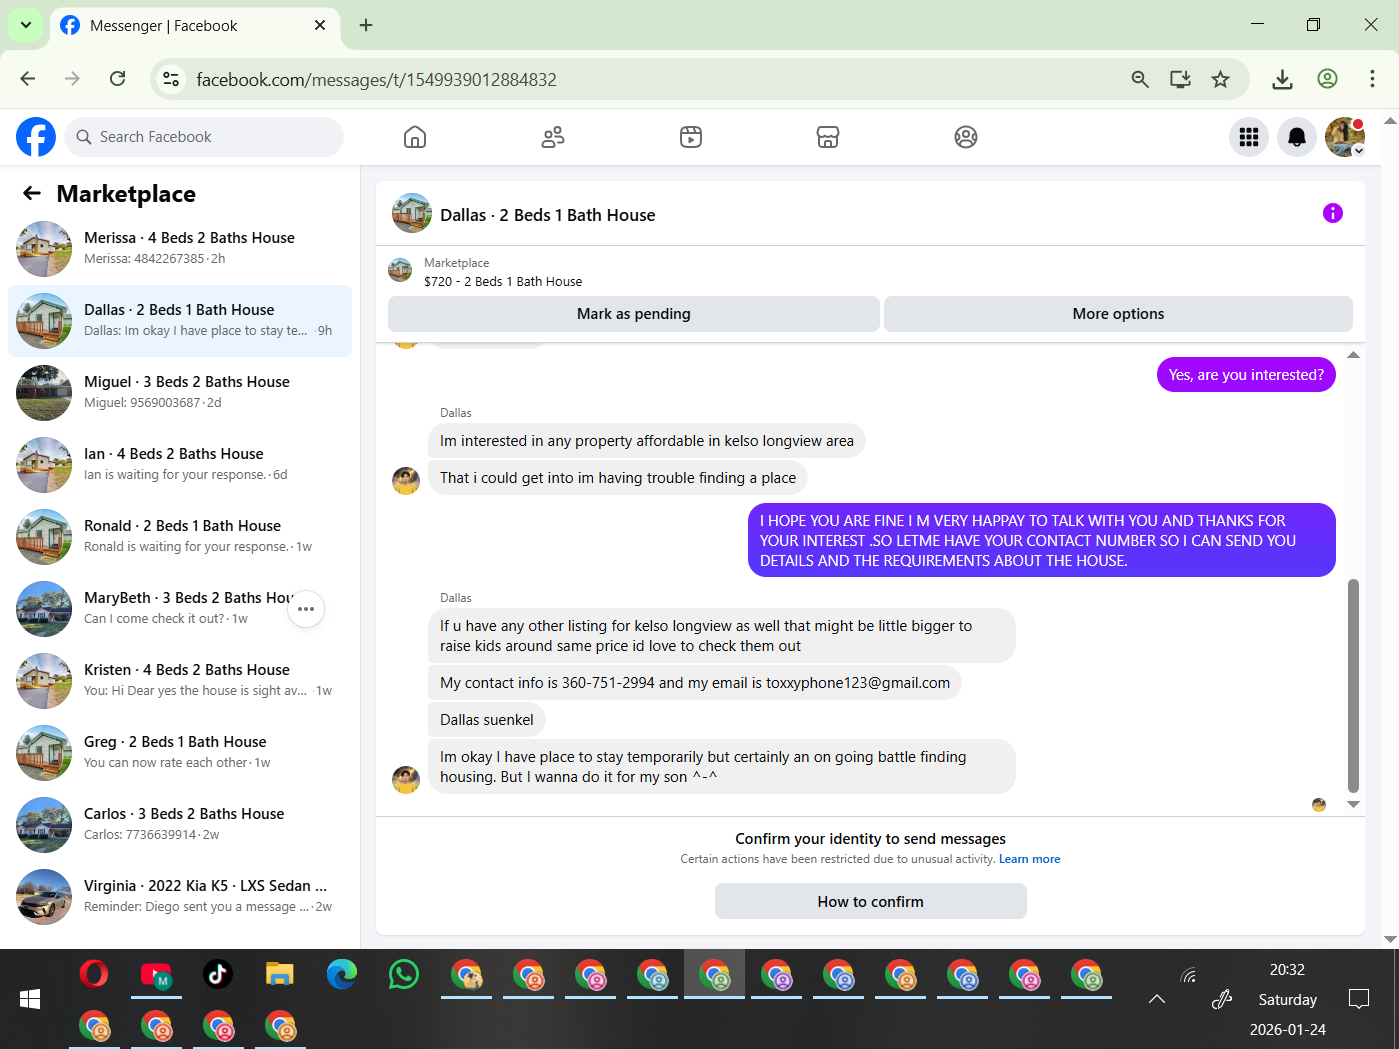This screenshot has height=1049, width=1399.
Task: Open Dallas 2 Beds 1 Bath conversation
Action: click(x=180, y=321)
